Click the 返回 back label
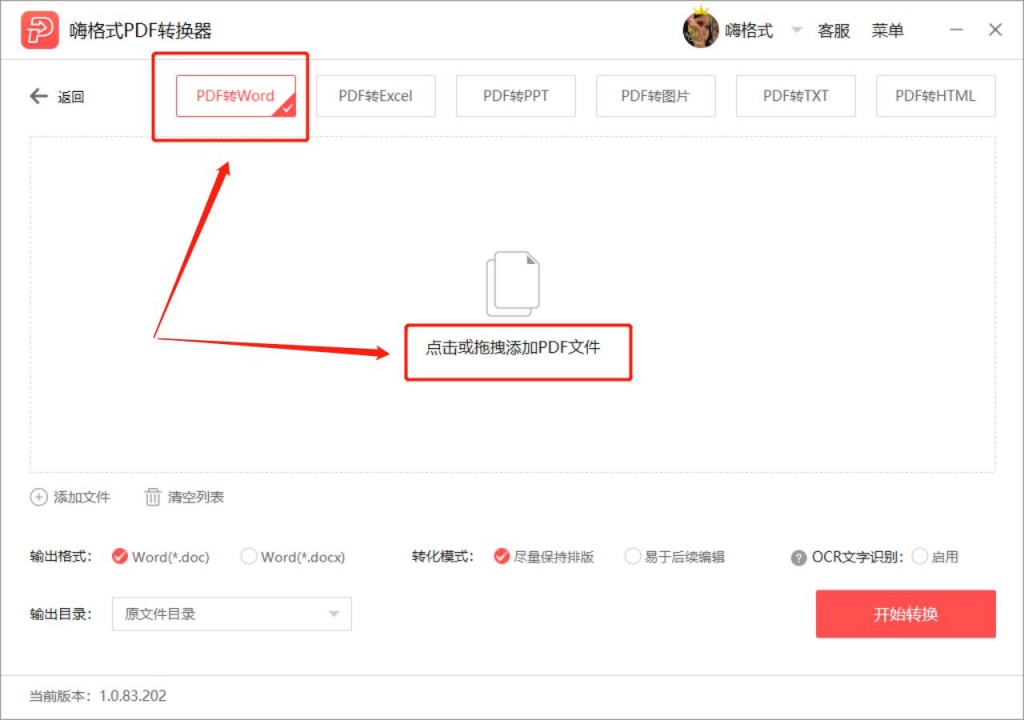1024x720 pixels. pyautogui.click(x=71, y=97)
